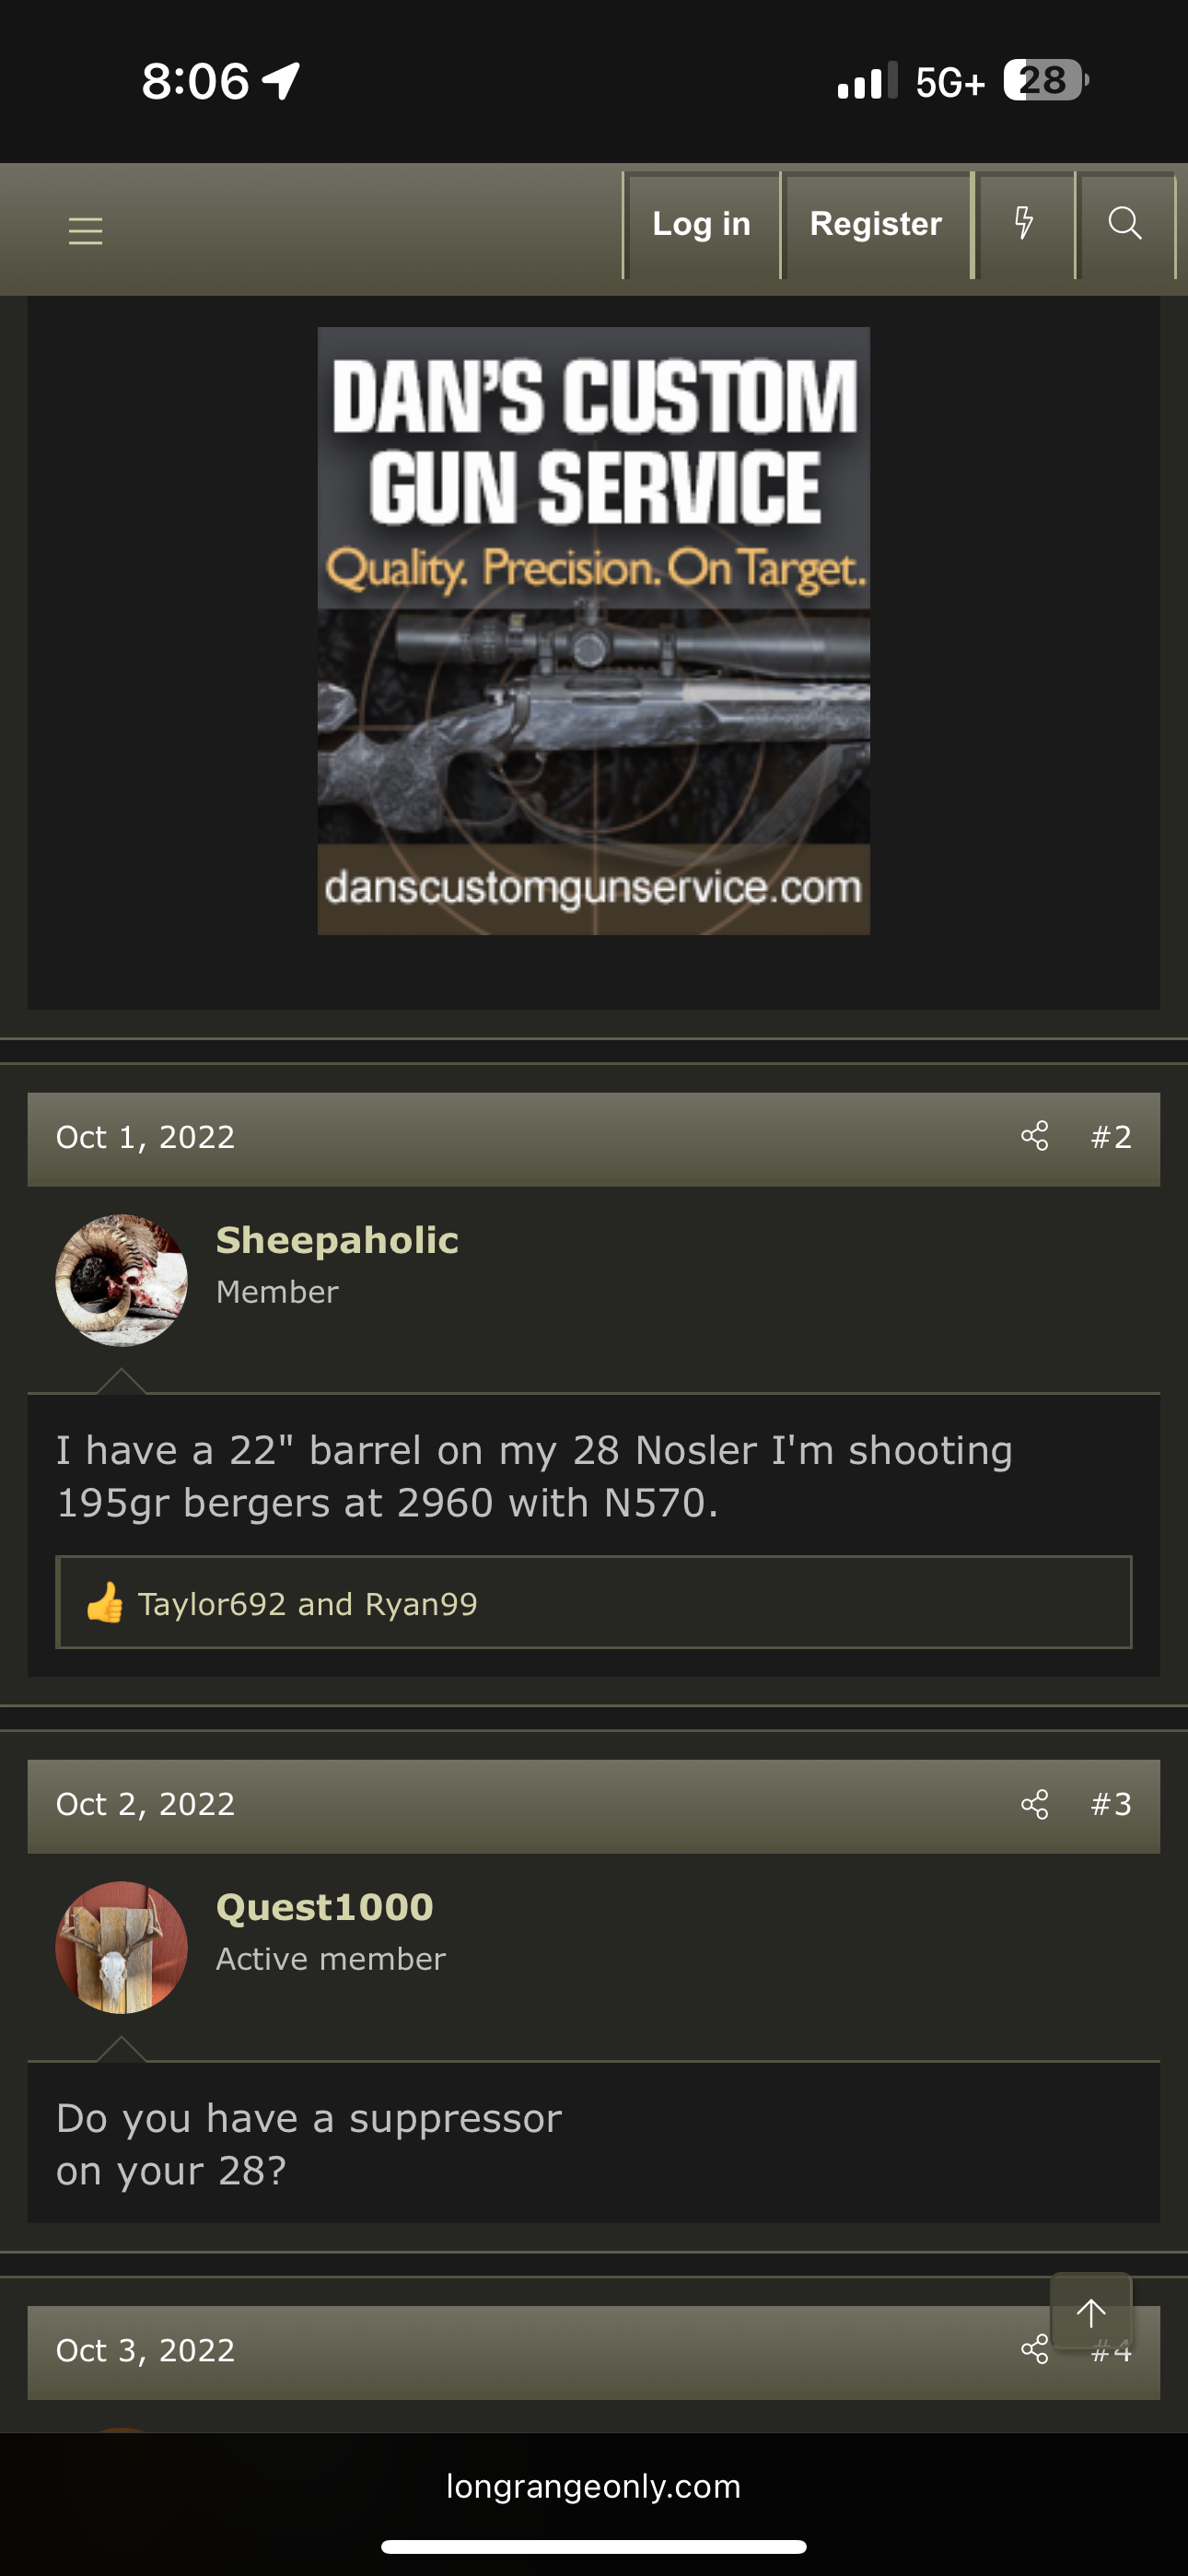The height and width of the screenshot is (2576, 1188).
Task: Open the What's new lightning icon
Action: pyautogui.click(x=1024, y=224)
